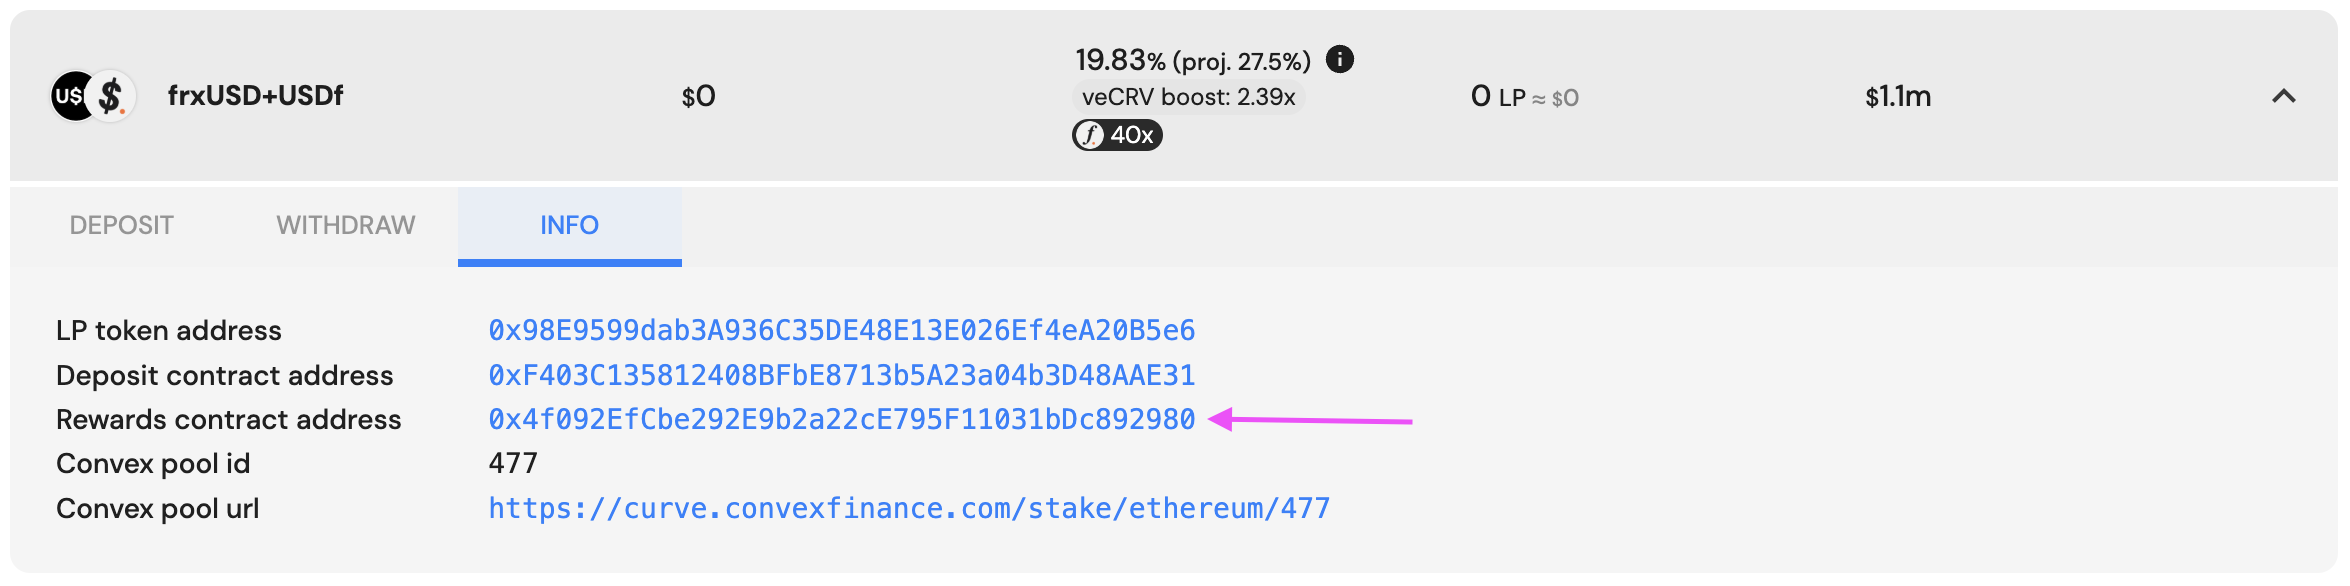
Task: Open the APR info tooltip icon
Action: point(1339,60)
